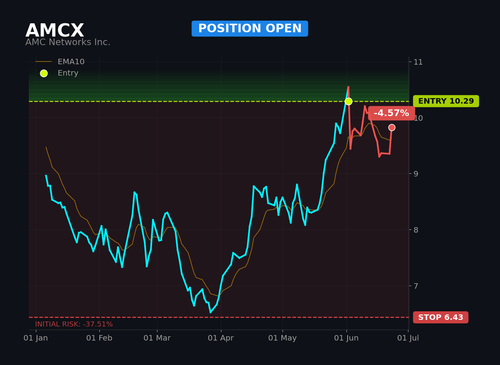Click the Entry legend label
Viewport: 500px width, 365px height.
(68, 73)
